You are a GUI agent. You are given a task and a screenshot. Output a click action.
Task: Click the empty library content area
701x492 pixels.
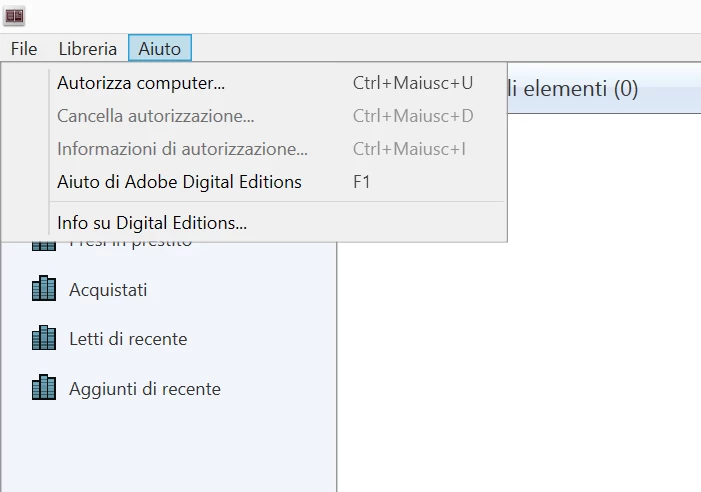(520, 320)
